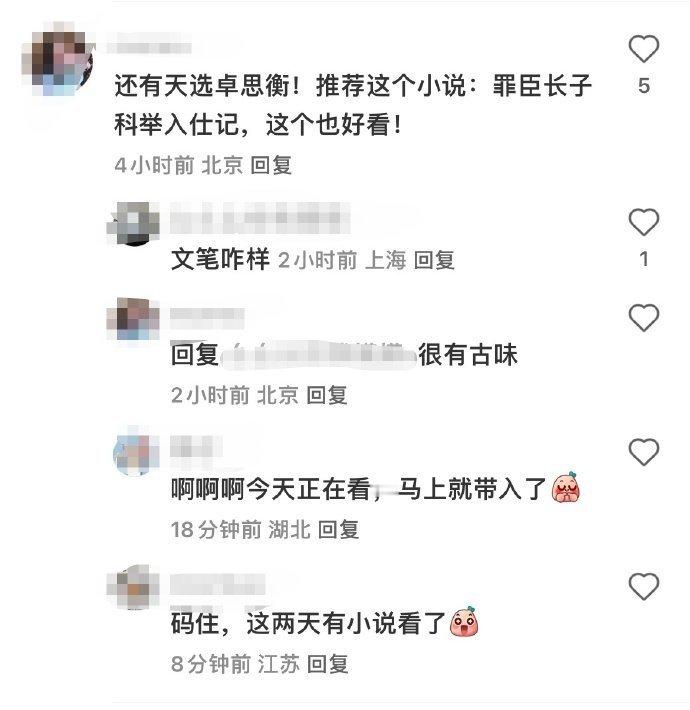This screenshot has height=710, width=690.
Task: Like the 文笔咋样 reply
Action: [643, 222]
